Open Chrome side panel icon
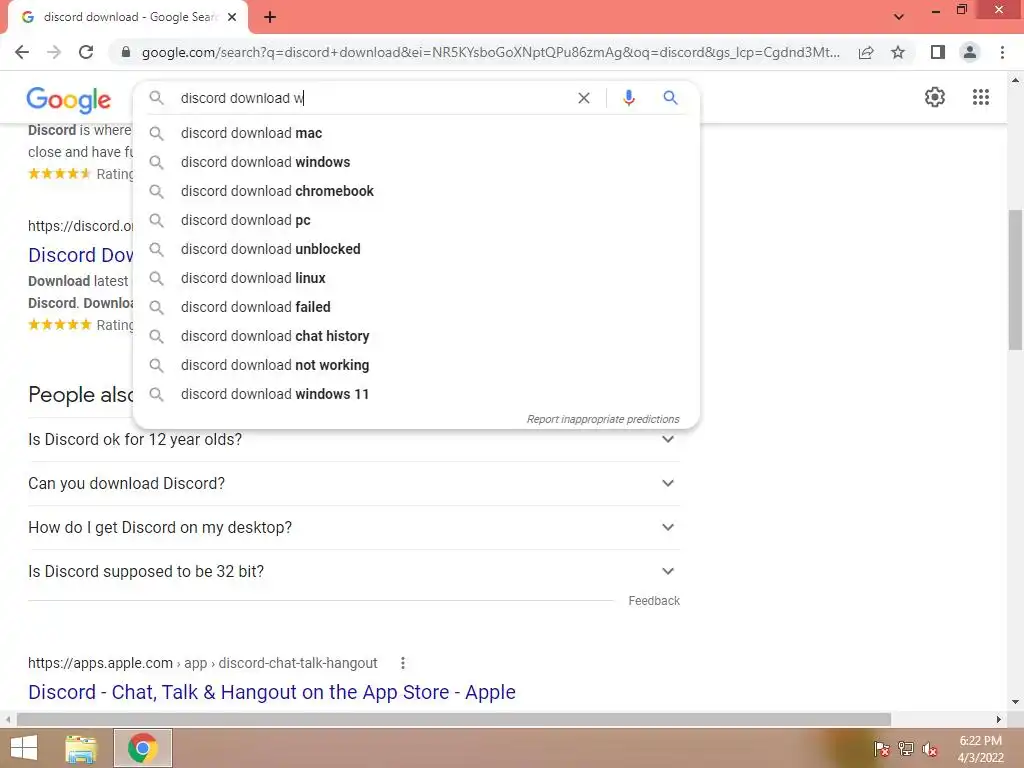The height and width of the screenshot is (768, 1024). [938, 52]
